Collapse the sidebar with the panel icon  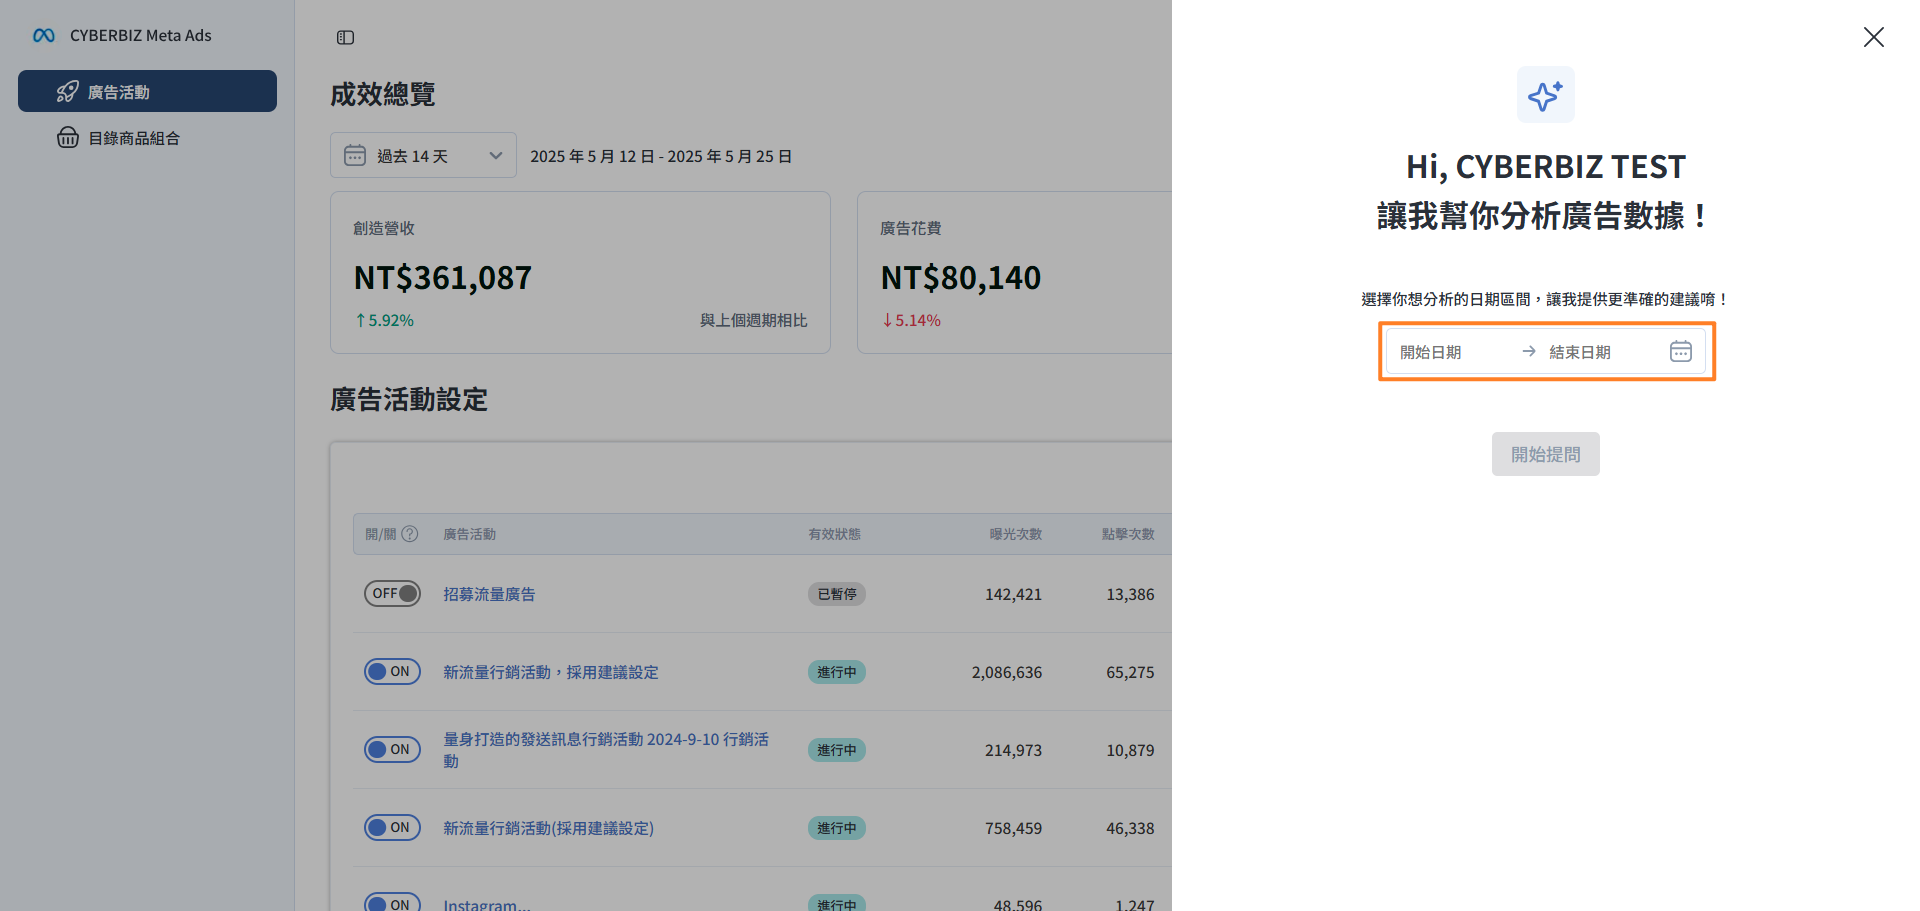pyautogui.click(x=345, y=38)
